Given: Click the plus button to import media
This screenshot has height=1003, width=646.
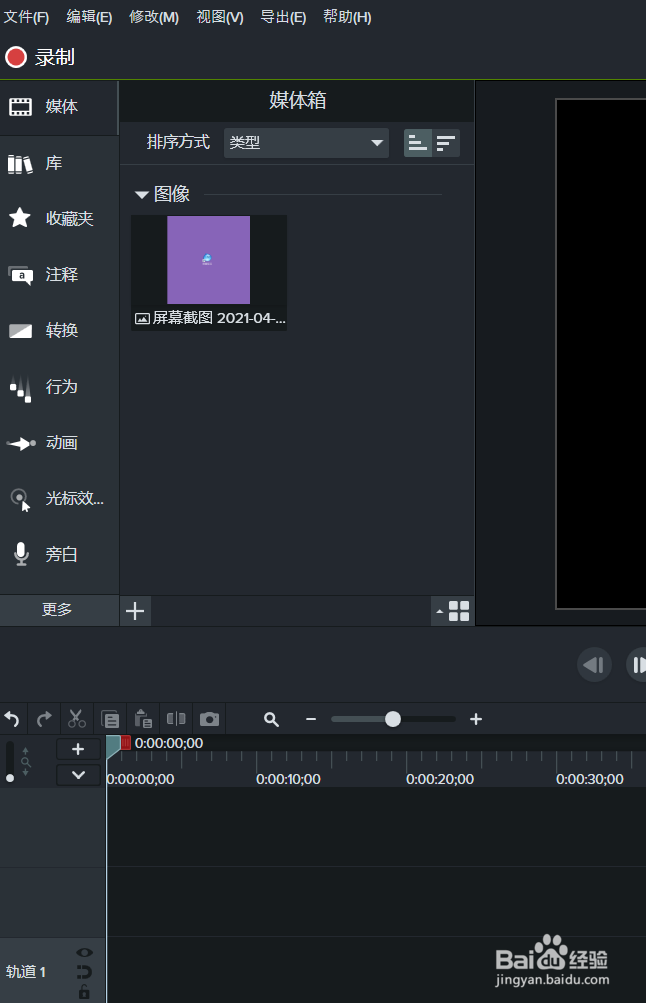Looking at the screenshot, I should 135,611.
